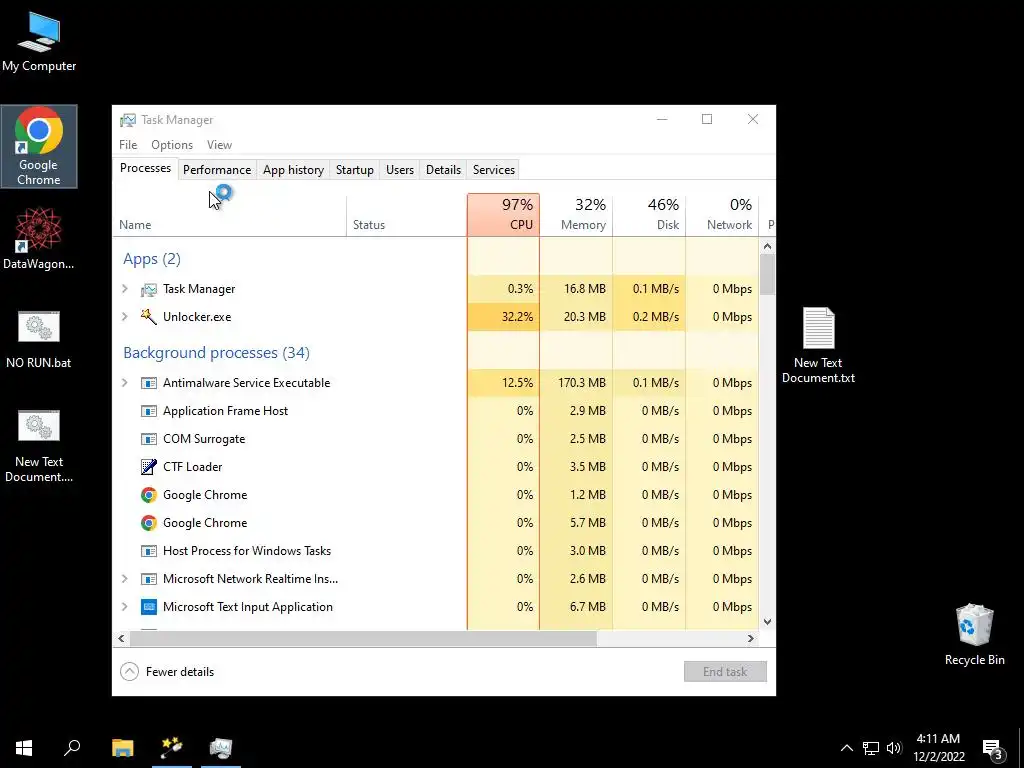Select the gear-icon New Text Document on left
The width and height of the screenshot is (1024, 768).
[x=39, y=446]
